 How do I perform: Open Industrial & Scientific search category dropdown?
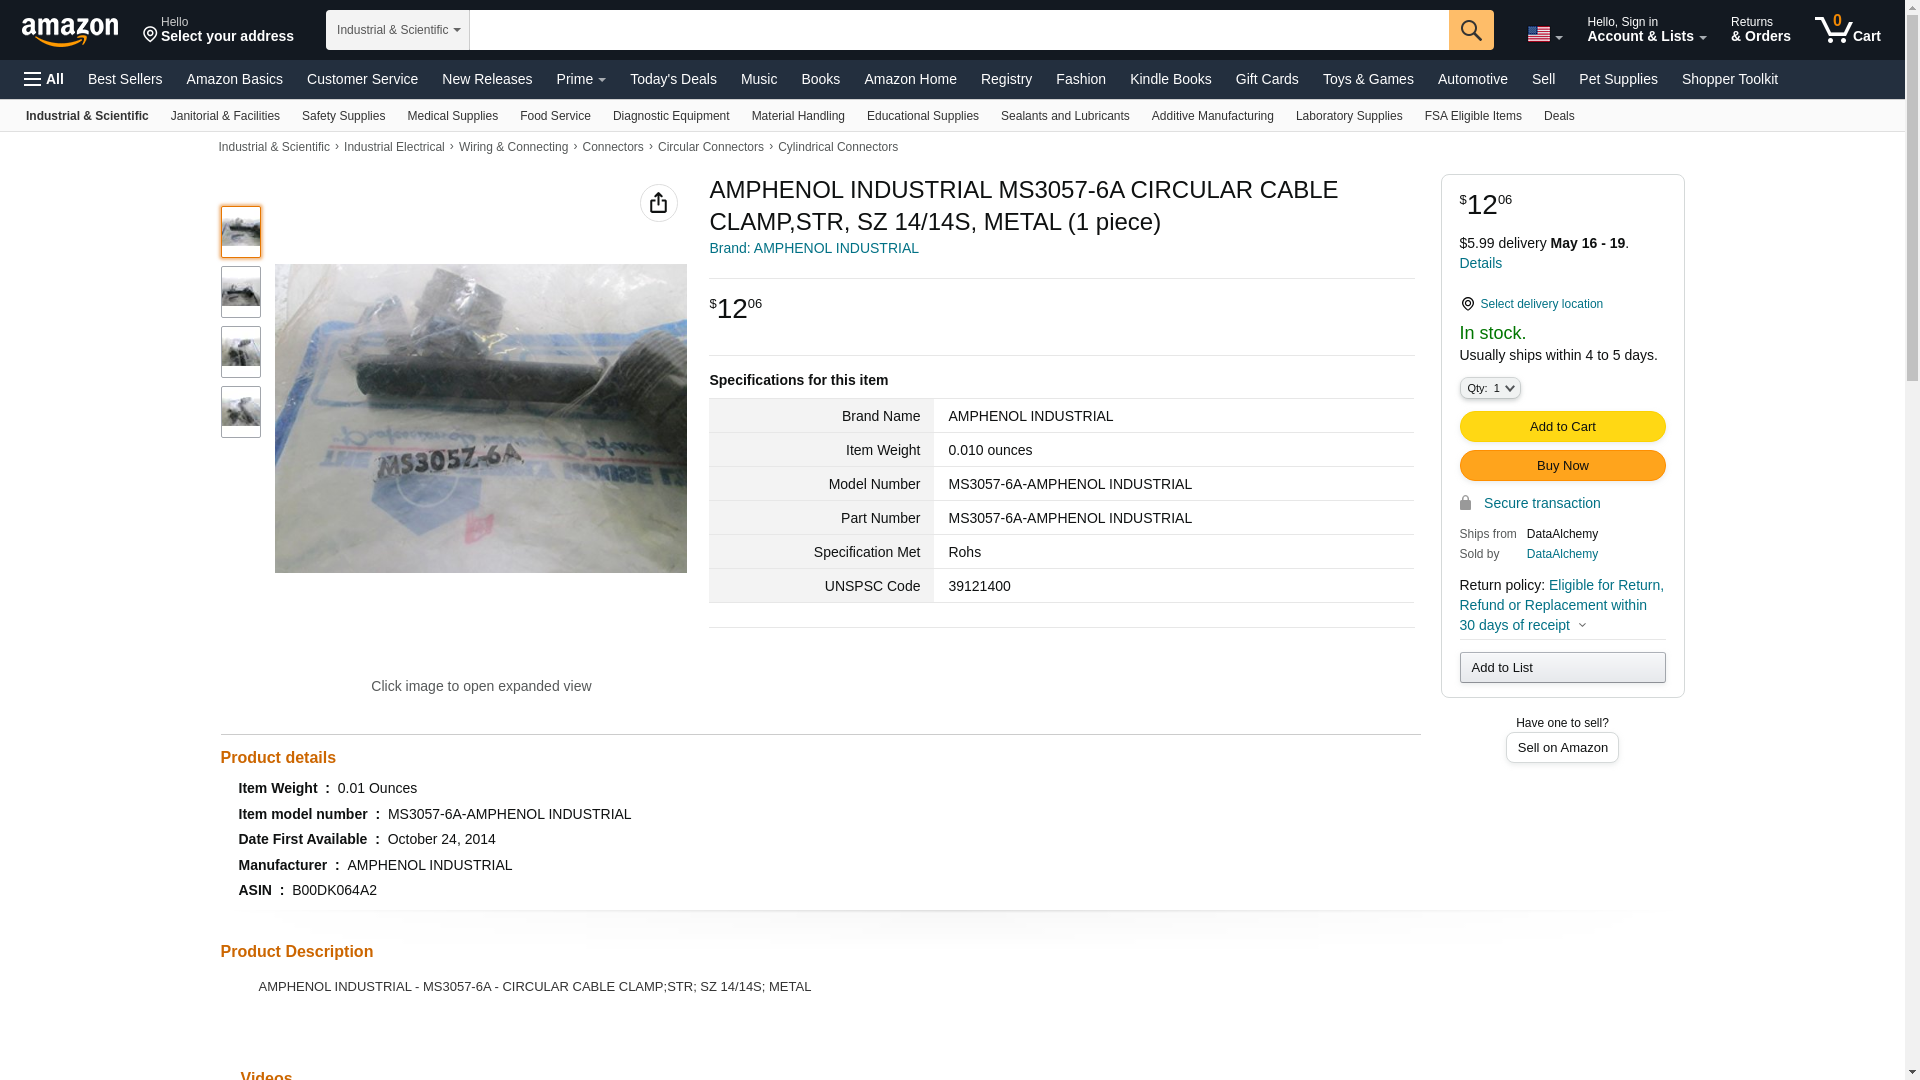(398, 30)
